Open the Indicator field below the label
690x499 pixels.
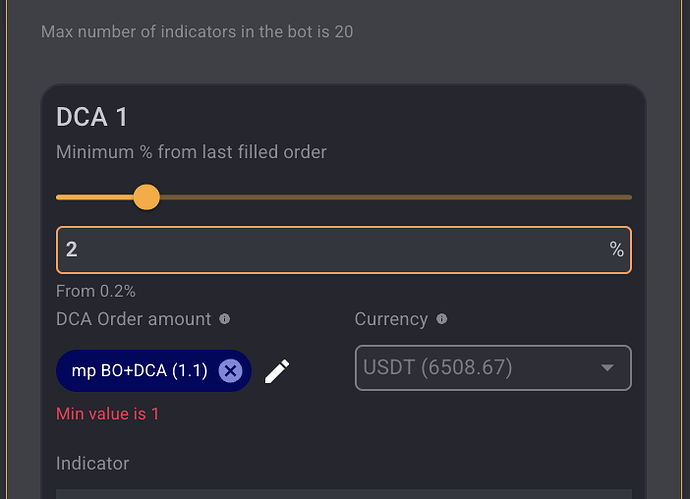[344, 494]
